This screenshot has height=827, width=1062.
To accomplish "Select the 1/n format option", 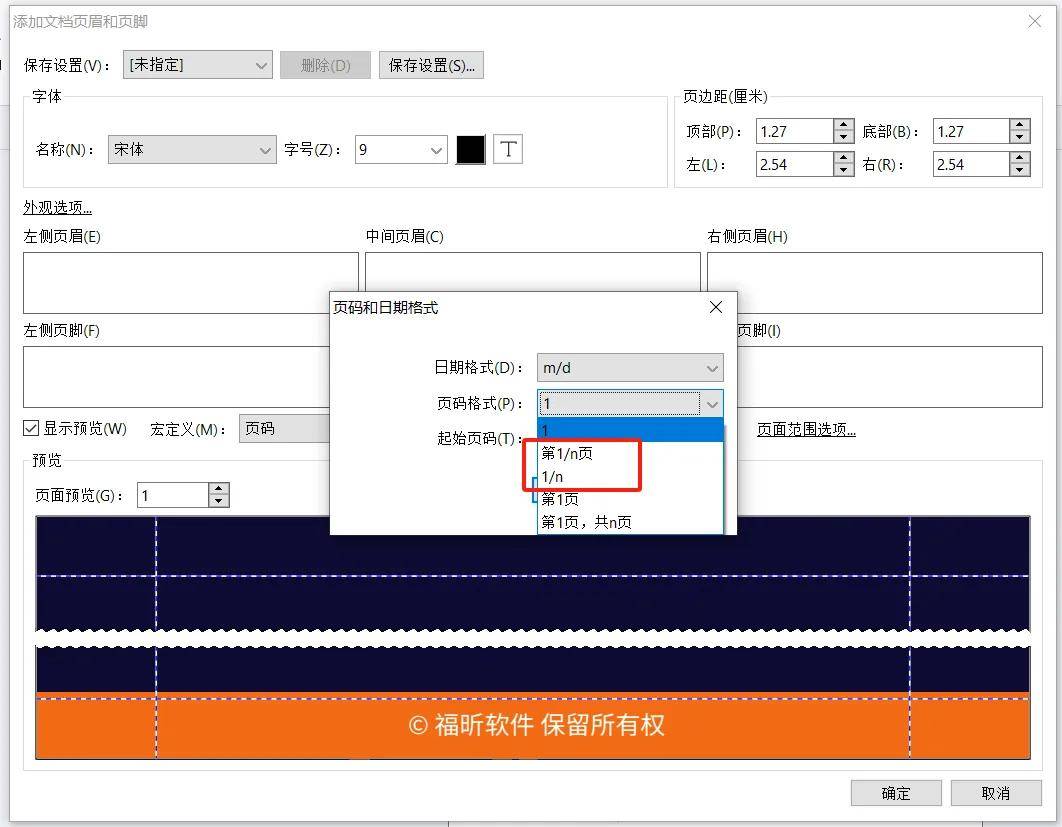I will tap(554, 476).
